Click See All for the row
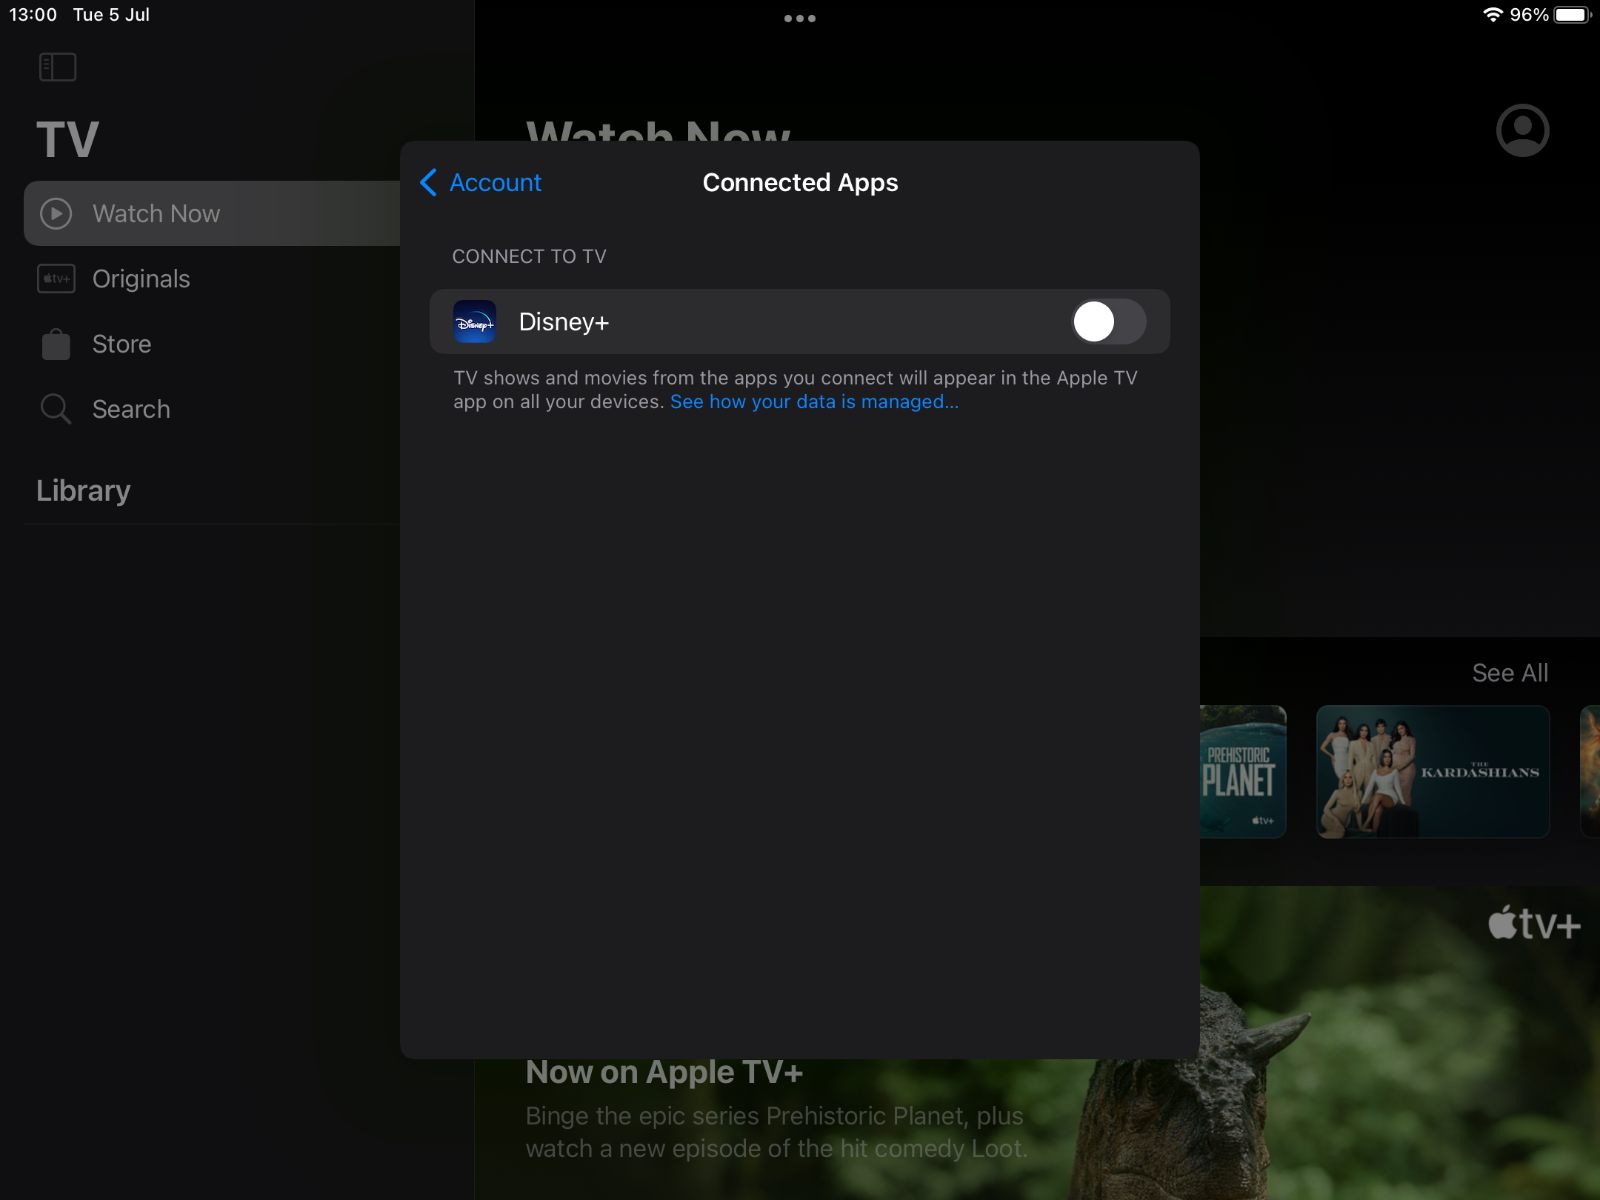This screenshot has width=1600, height=1200. (1510, 673)
